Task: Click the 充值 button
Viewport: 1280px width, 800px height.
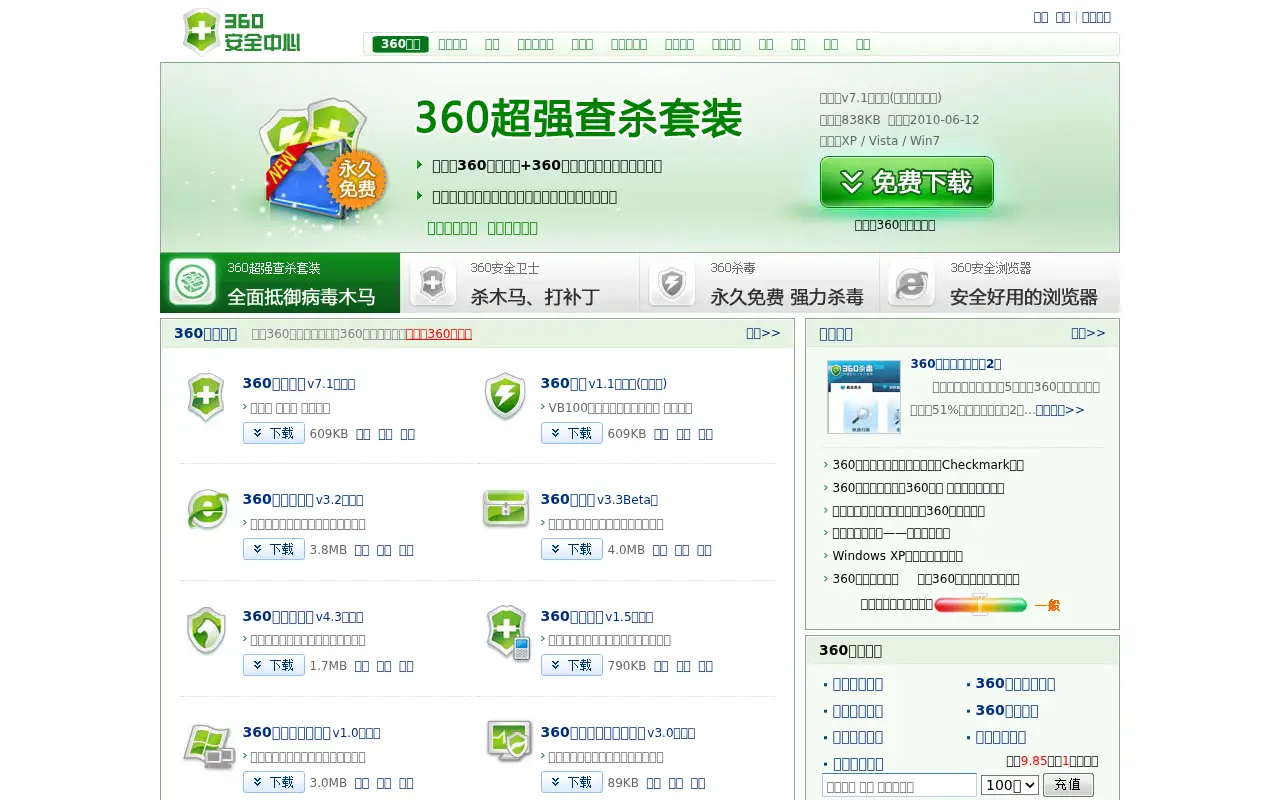Action: pyautogui.click(x=1068, y=785)
